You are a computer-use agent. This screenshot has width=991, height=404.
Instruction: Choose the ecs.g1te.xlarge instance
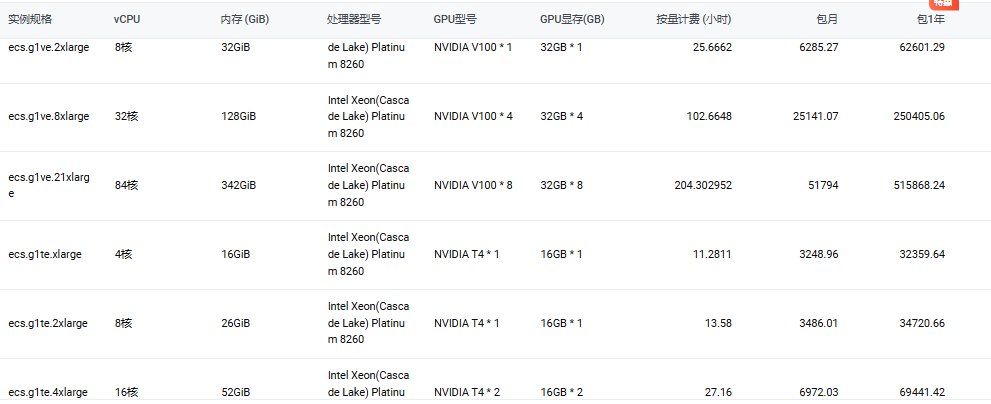pos(45,254)
